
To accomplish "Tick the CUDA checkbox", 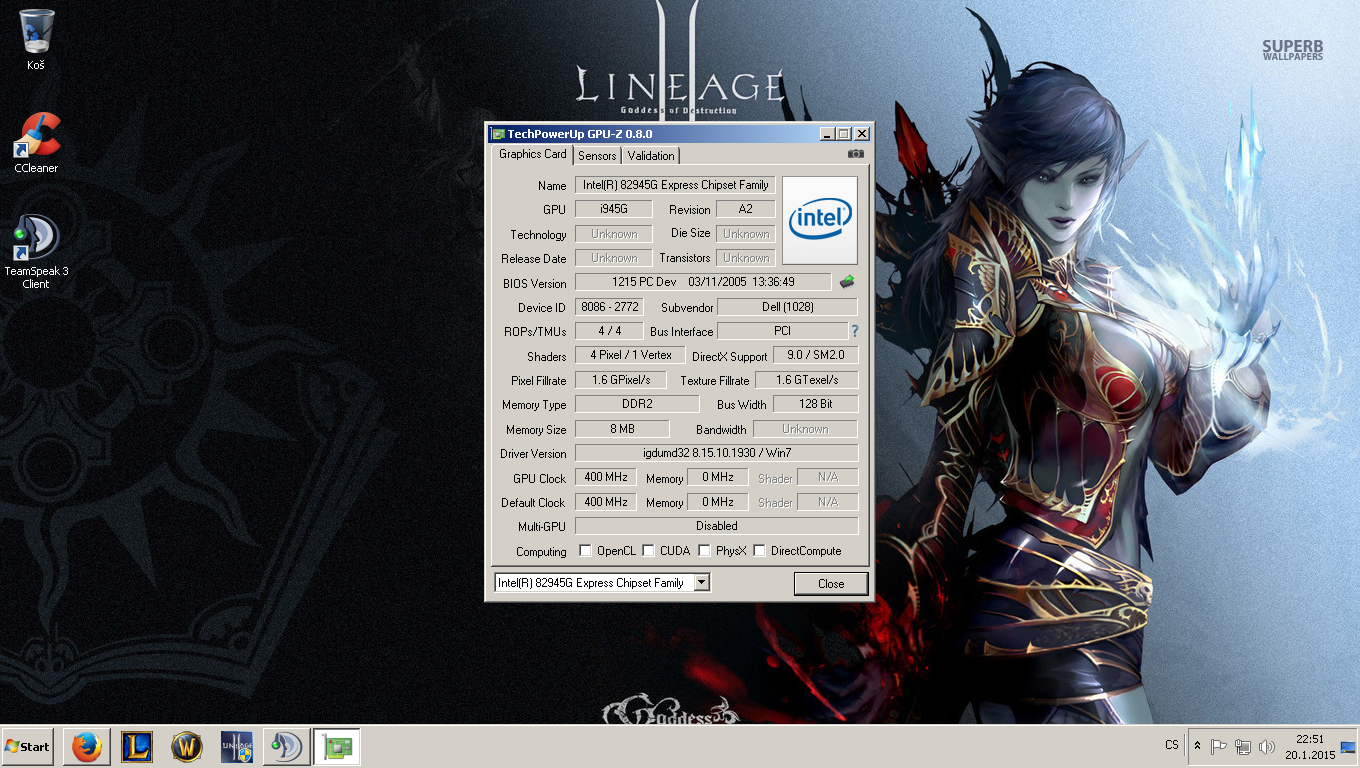I will click(x=649, y=551).
